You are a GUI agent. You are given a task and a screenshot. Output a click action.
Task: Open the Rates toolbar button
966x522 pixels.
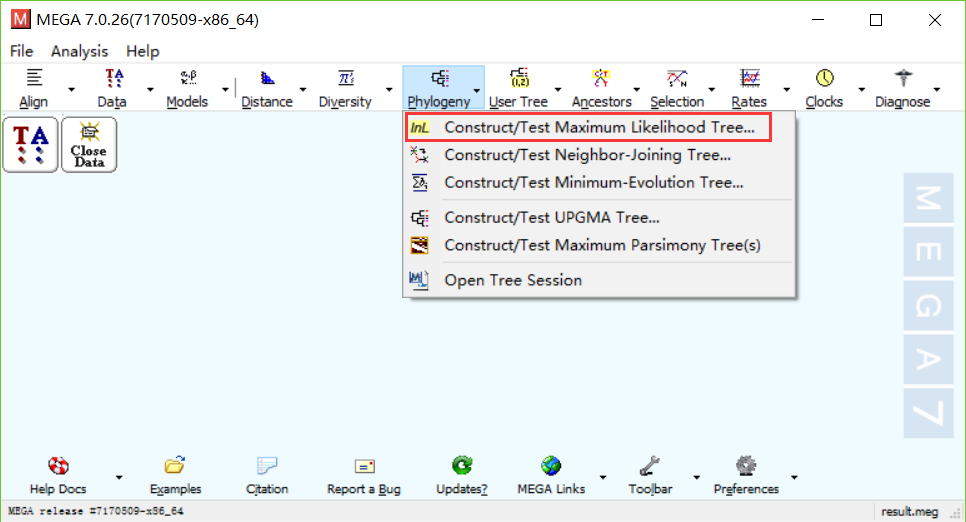pos(749,88)
